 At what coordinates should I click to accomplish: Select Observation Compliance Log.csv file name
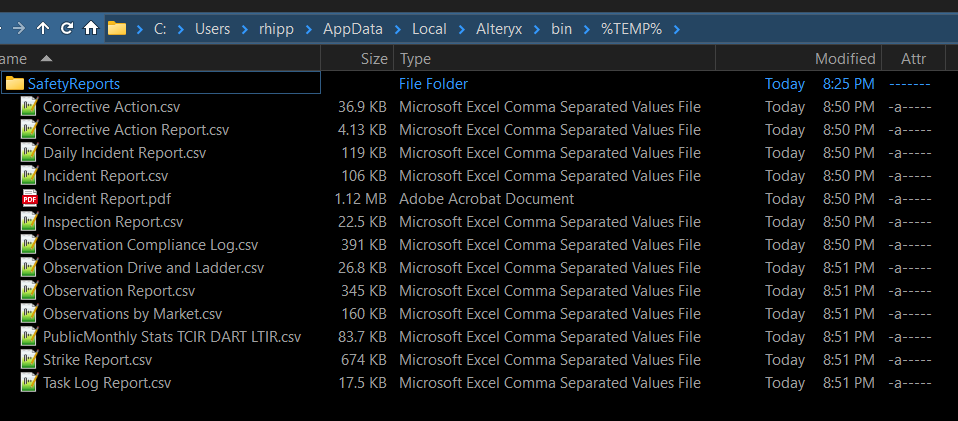click(x=151, y=245)
